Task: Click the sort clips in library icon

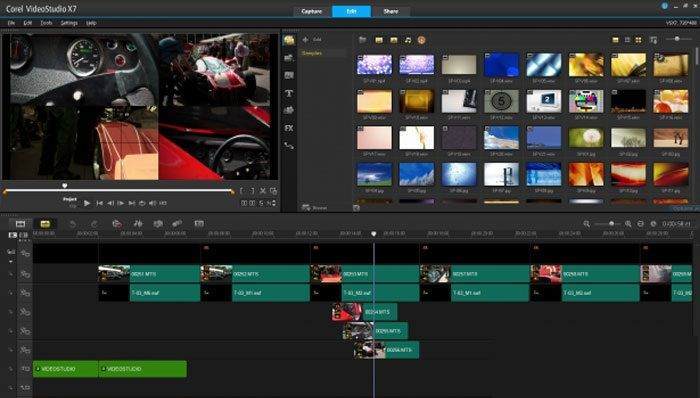Action: (654, 40)
